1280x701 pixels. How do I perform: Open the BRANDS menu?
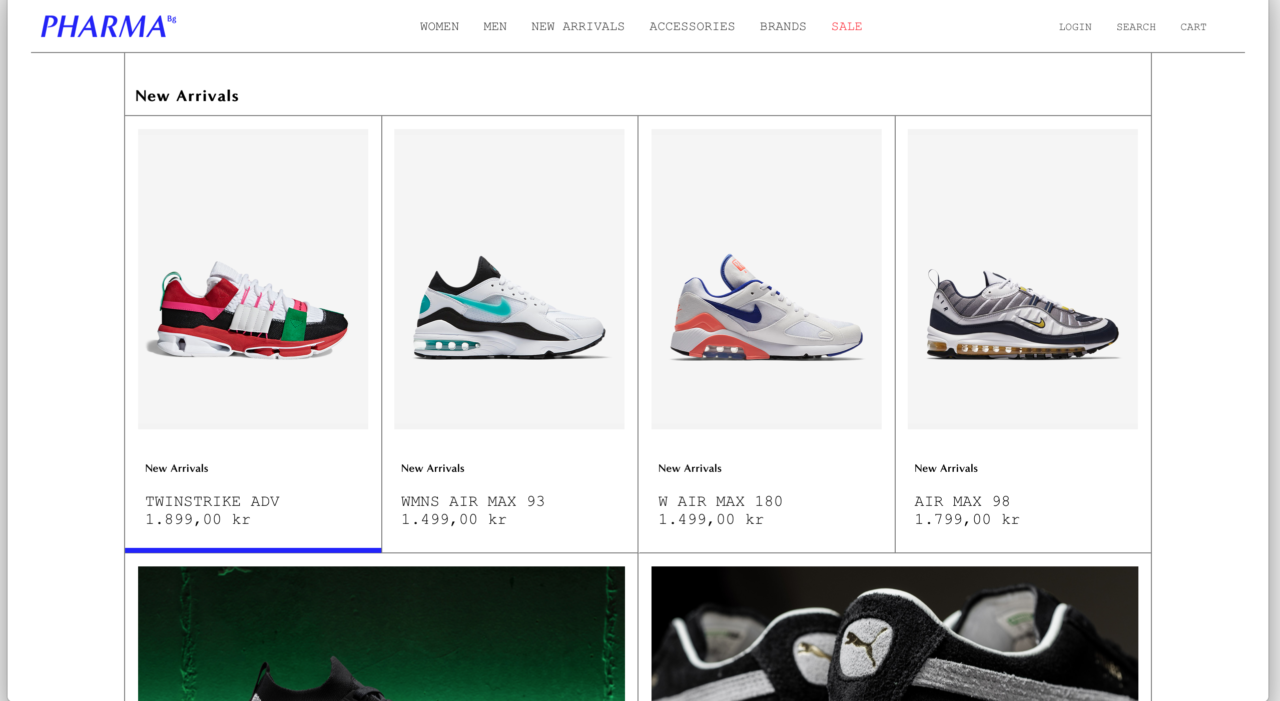(783, 27)
